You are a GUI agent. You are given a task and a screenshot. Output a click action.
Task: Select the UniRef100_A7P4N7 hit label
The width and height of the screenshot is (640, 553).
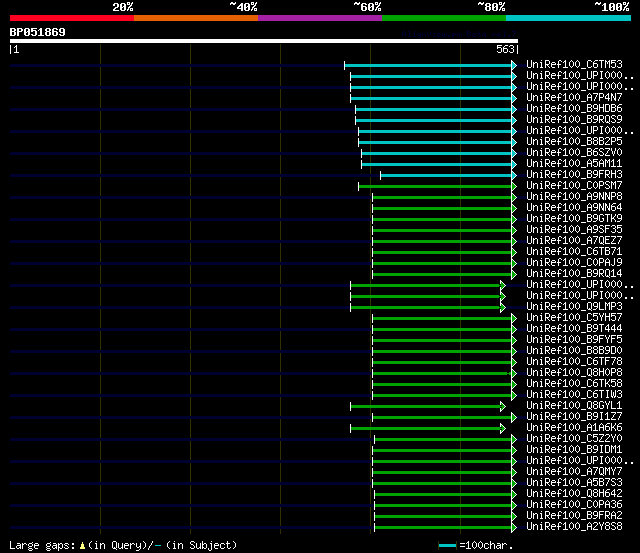[574, 98]
